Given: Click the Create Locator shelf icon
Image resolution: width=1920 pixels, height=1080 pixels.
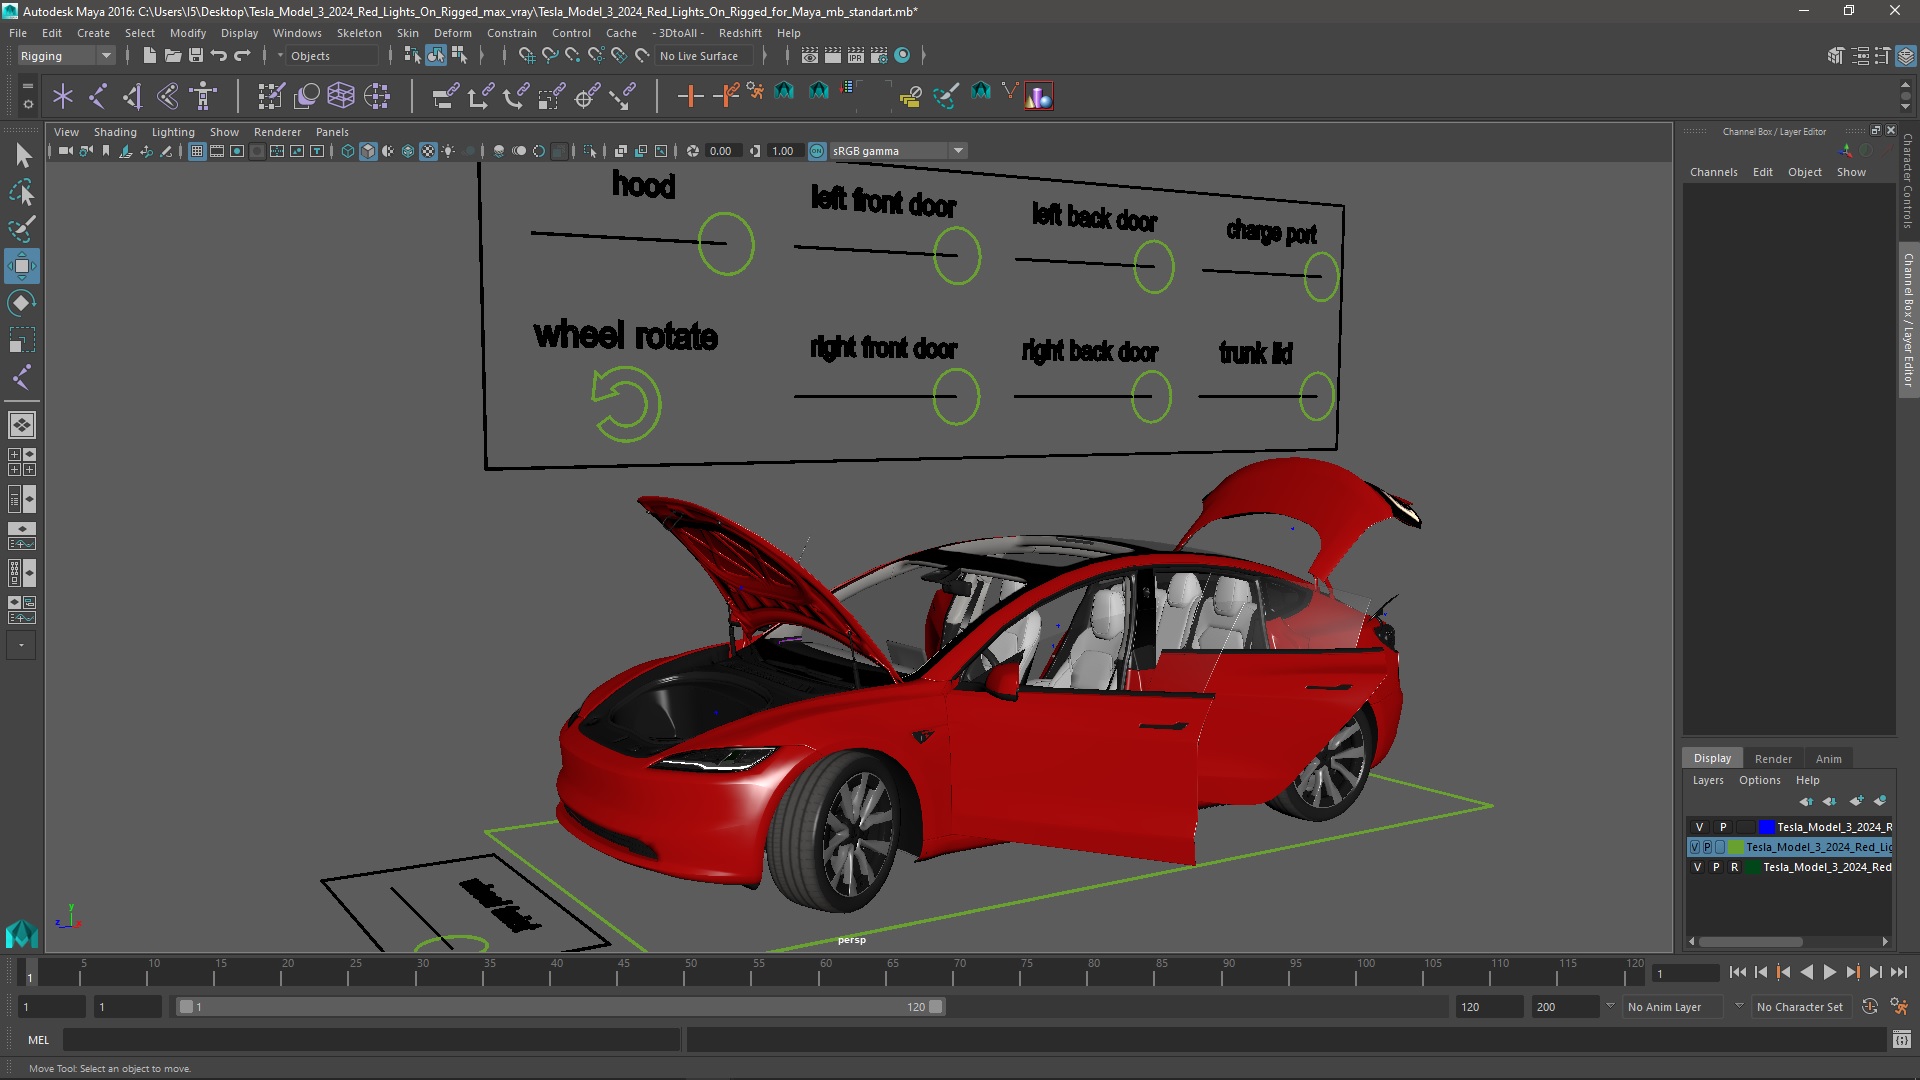Looking at the screenshot, I should click(63, 96).
